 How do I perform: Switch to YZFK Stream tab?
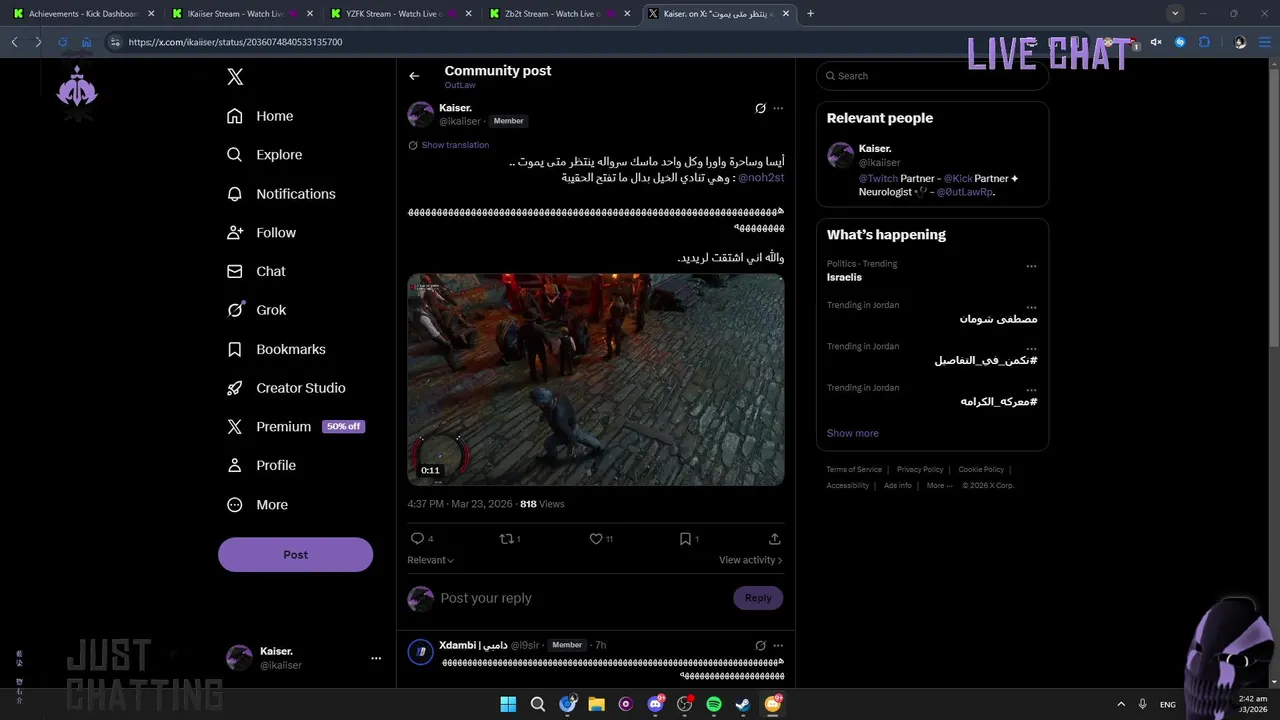400,14
